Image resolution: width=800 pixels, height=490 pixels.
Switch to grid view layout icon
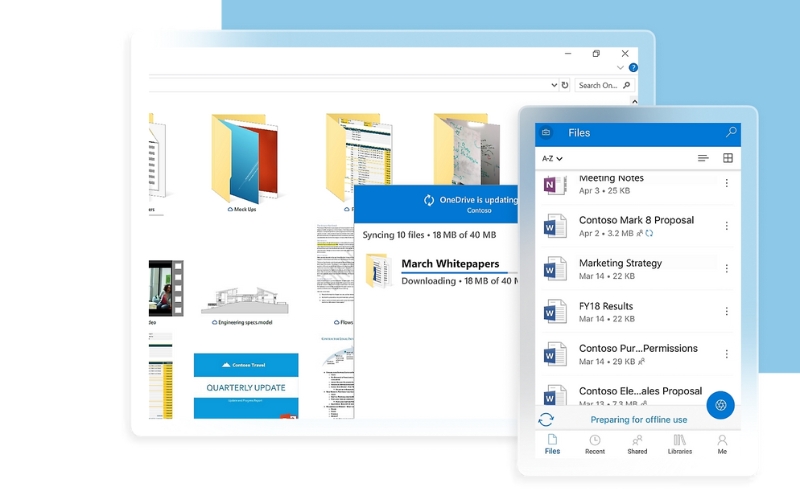click(x=728, y=158)
